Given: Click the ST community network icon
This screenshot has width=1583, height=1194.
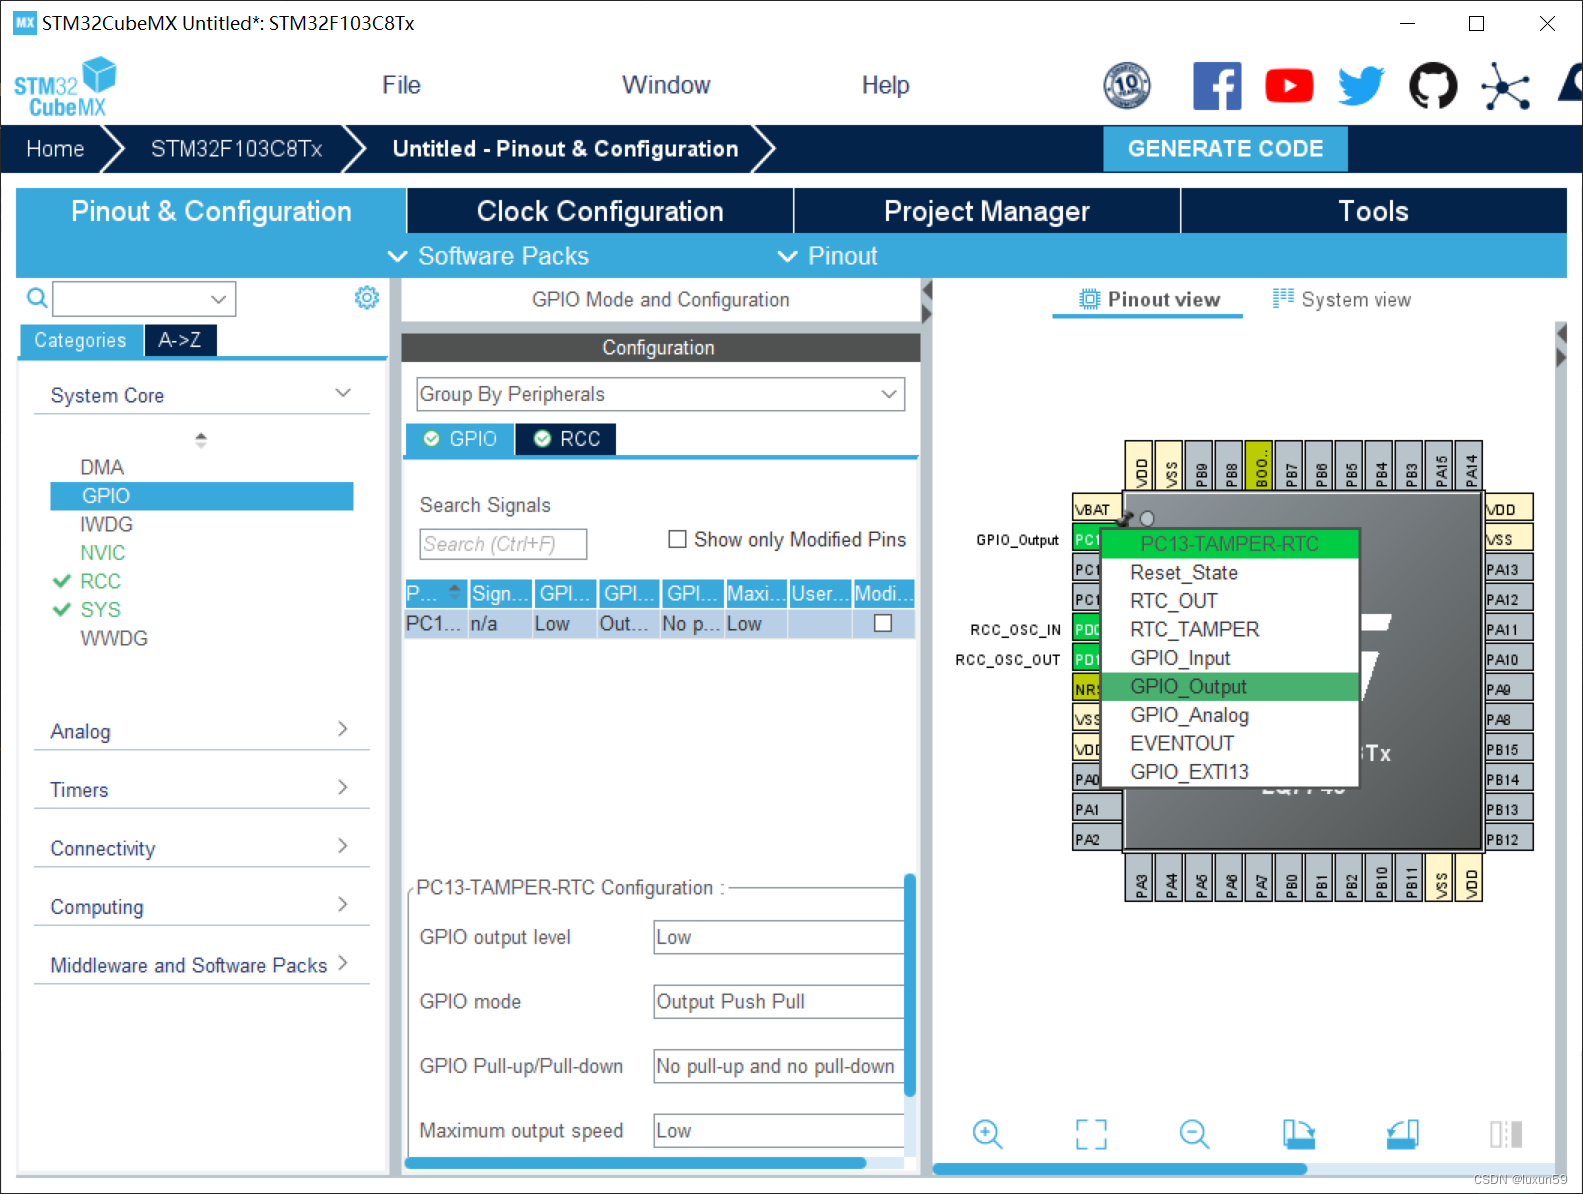Looking at the screenshot, I should (x=1505, y=86).
